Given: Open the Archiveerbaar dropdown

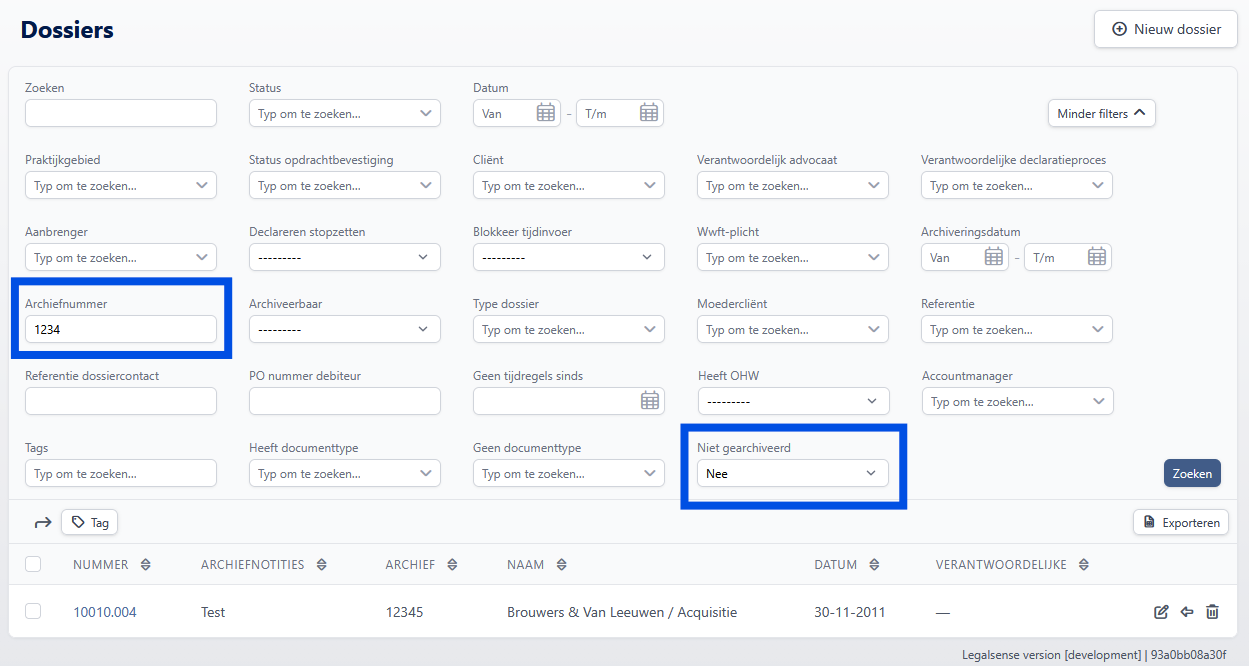Looking at the screenshot, I should (x=345, y=329).
